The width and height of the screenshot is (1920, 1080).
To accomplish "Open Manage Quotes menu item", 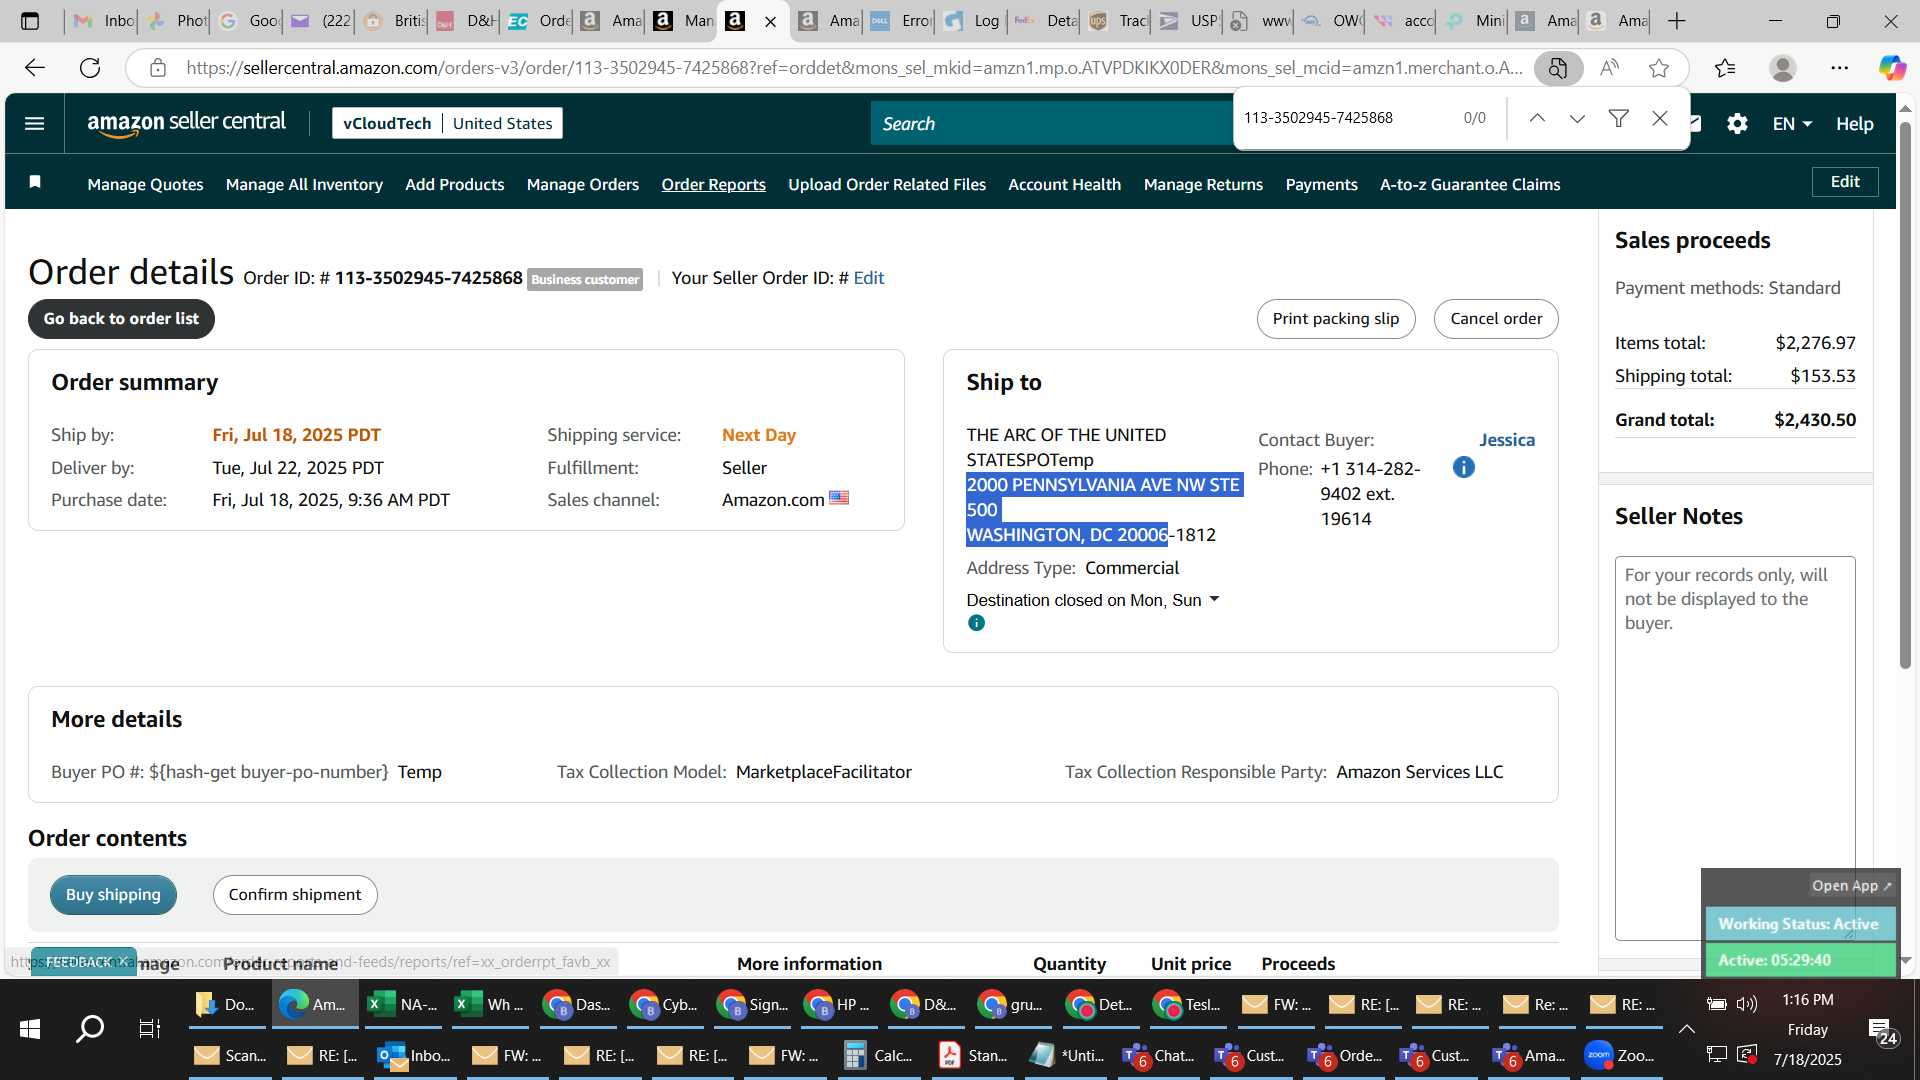I will coord(145,184).
